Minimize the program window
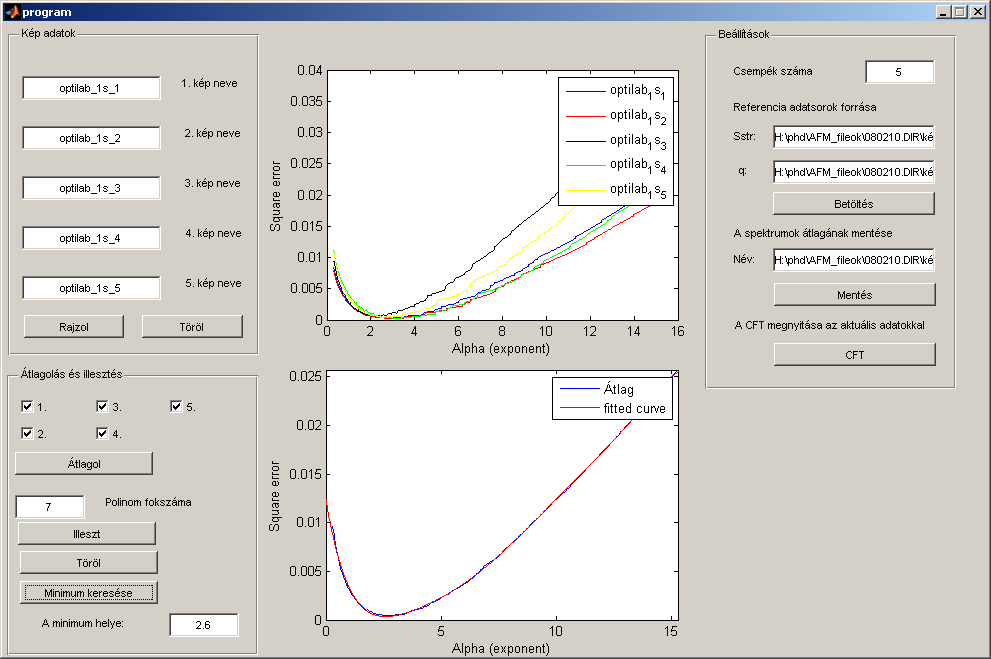 943,11
